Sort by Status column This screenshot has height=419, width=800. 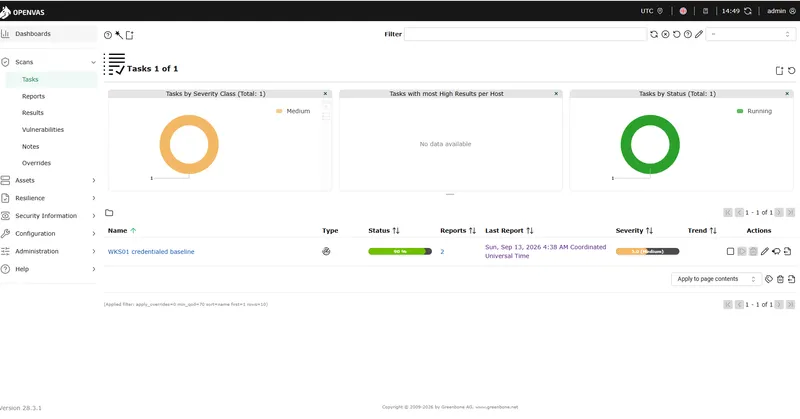tap(384, 231)
